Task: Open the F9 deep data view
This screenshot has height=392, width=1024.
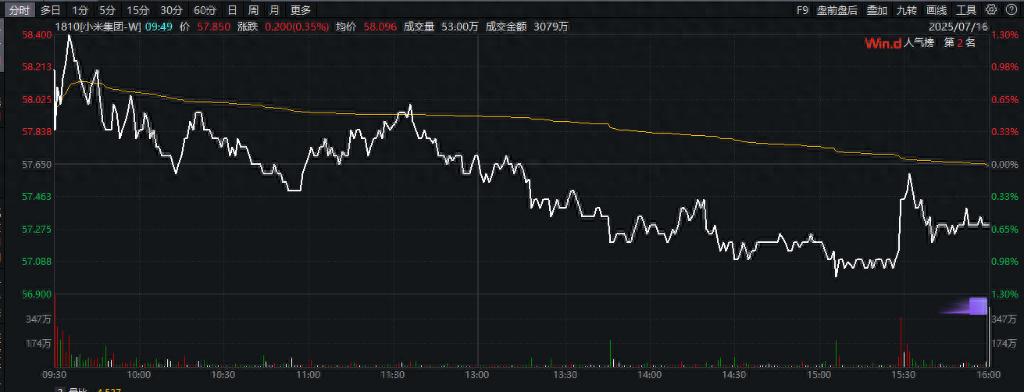Action: (803, 10)
